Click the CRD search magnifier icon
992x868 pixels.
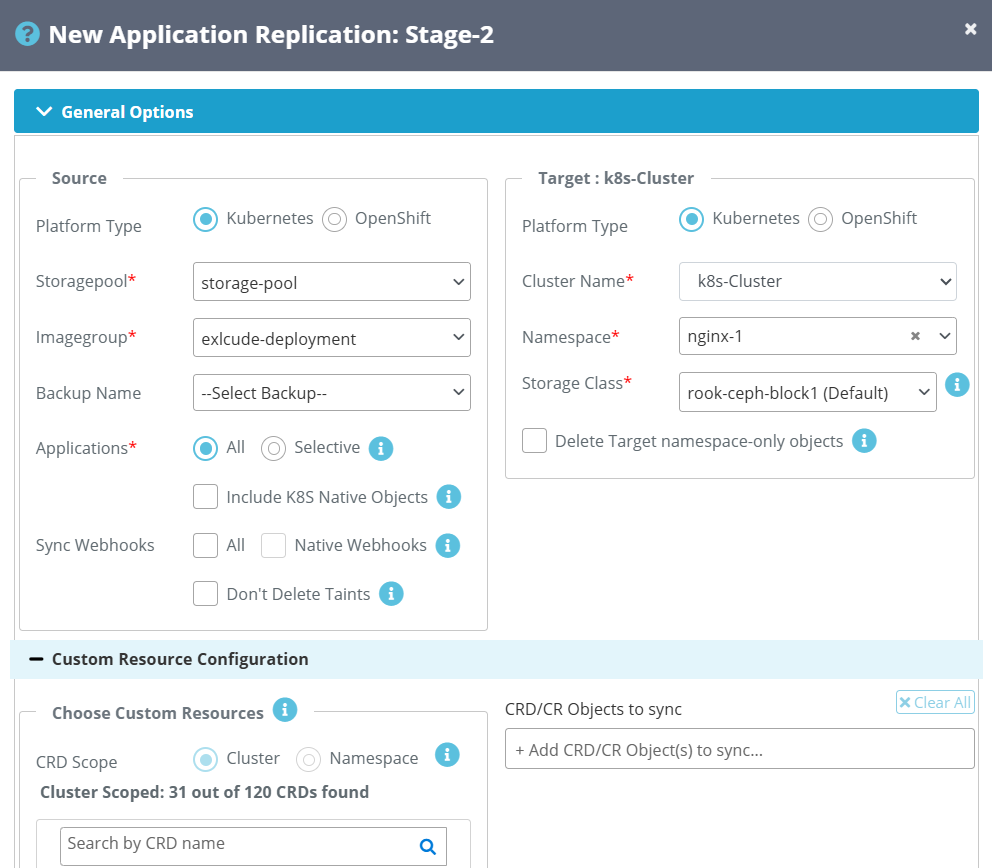coord(428,846)
